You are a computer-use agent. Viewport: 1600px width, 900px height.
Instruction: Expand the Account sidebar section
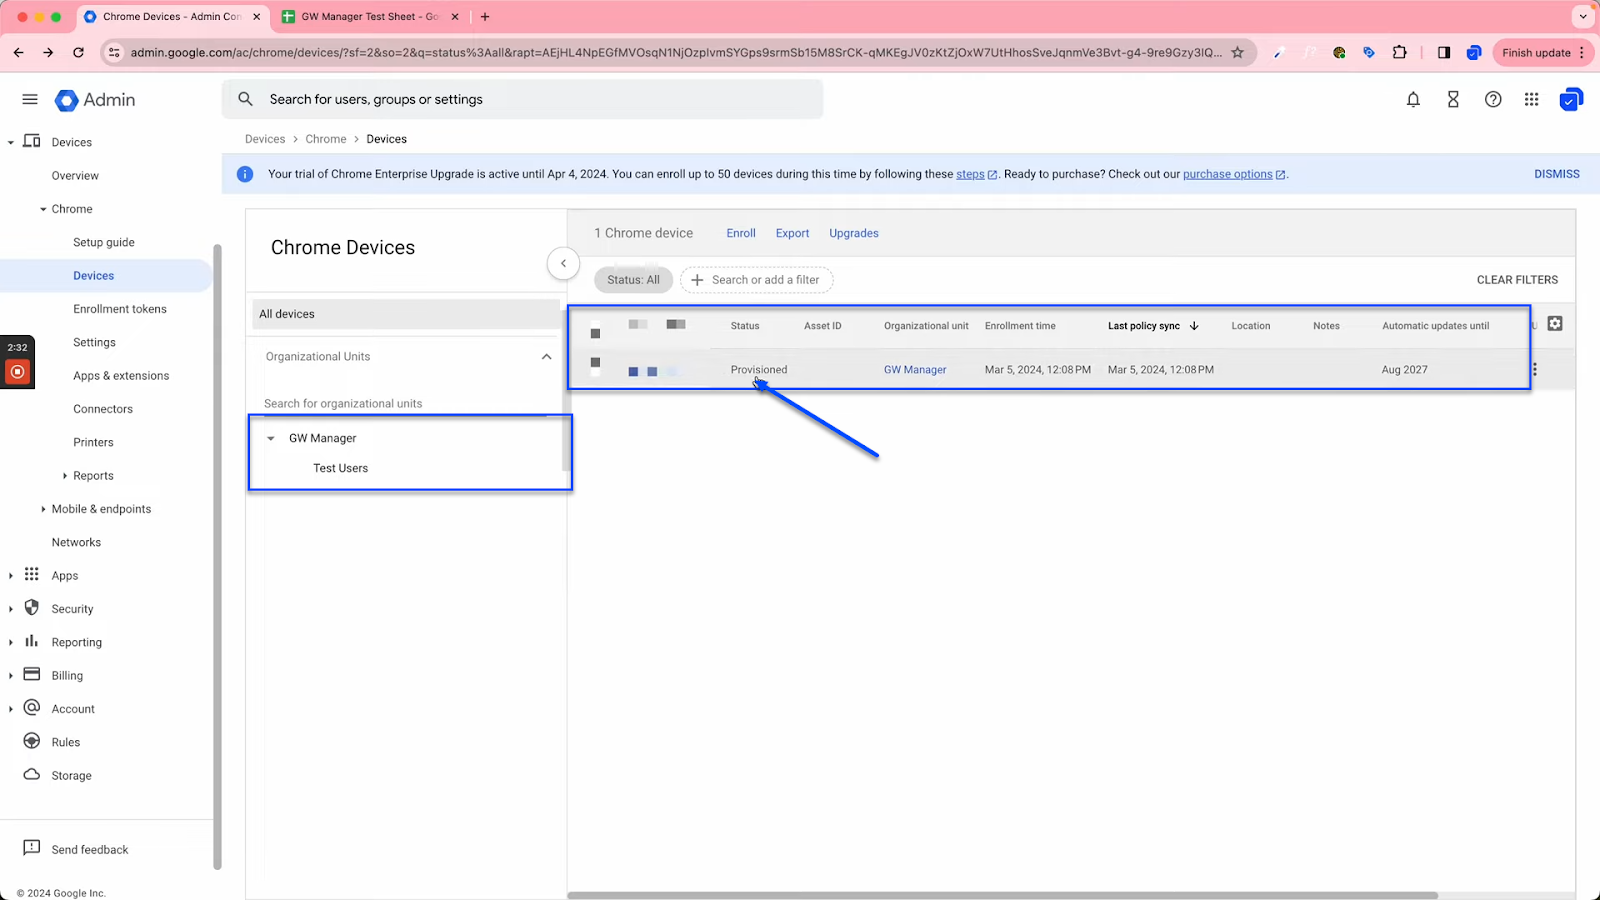[x=11, y=709]
